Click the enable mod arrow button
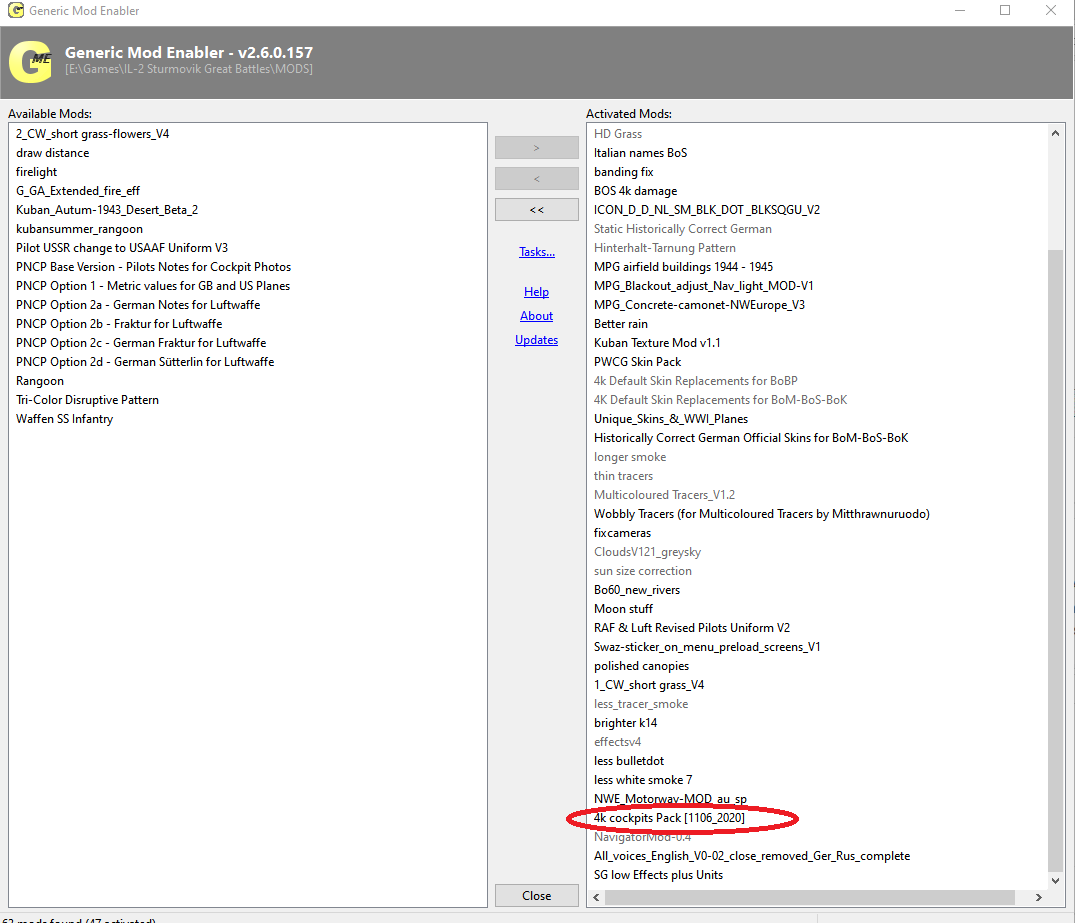This screenshot has height=923, width=1075. (x=536, y=147)
